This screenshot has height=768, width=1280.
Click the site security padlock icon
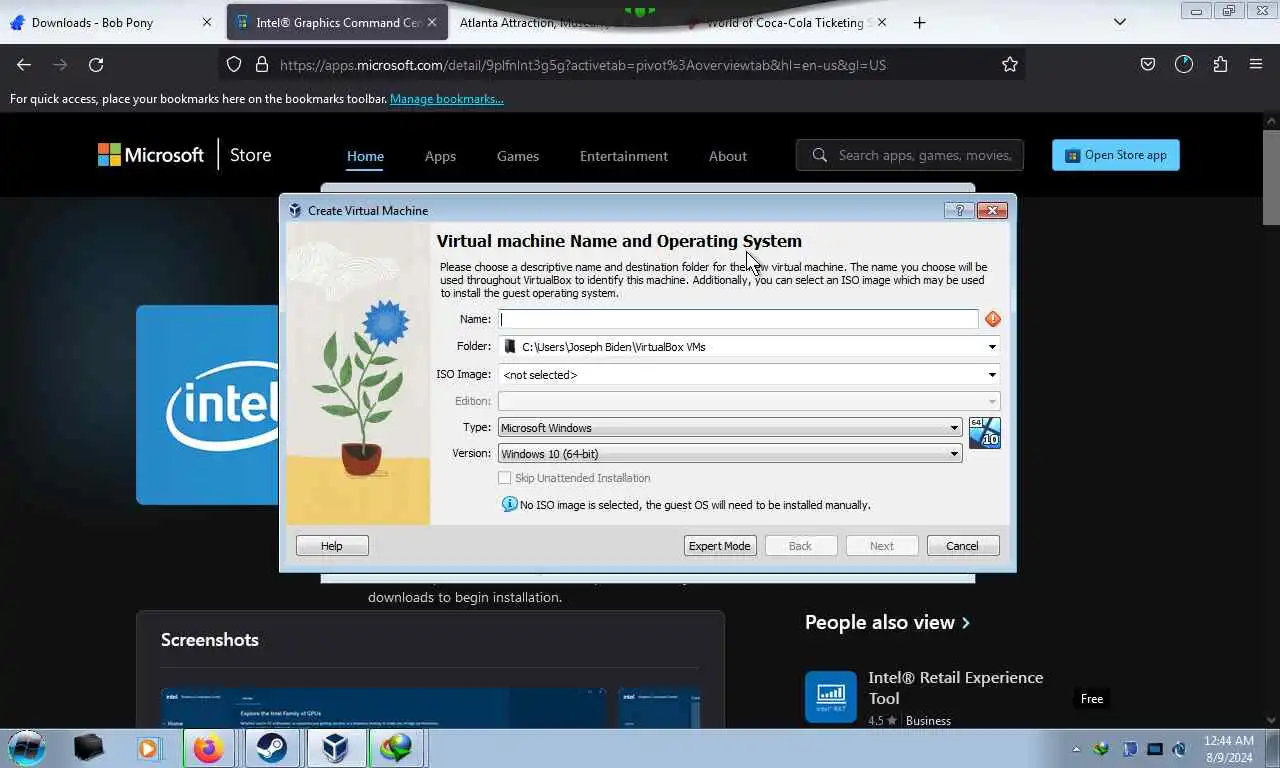click(262, 64)
